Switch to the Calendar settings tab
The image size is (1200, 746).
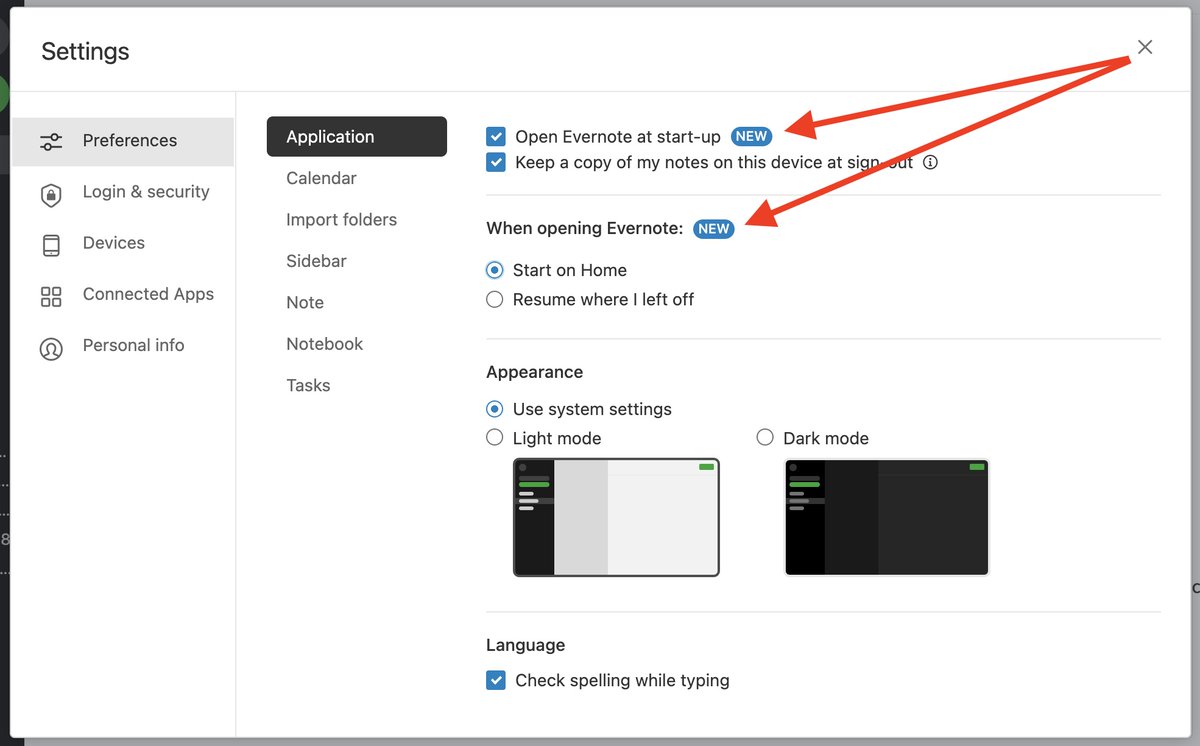(x=321, y=178)
